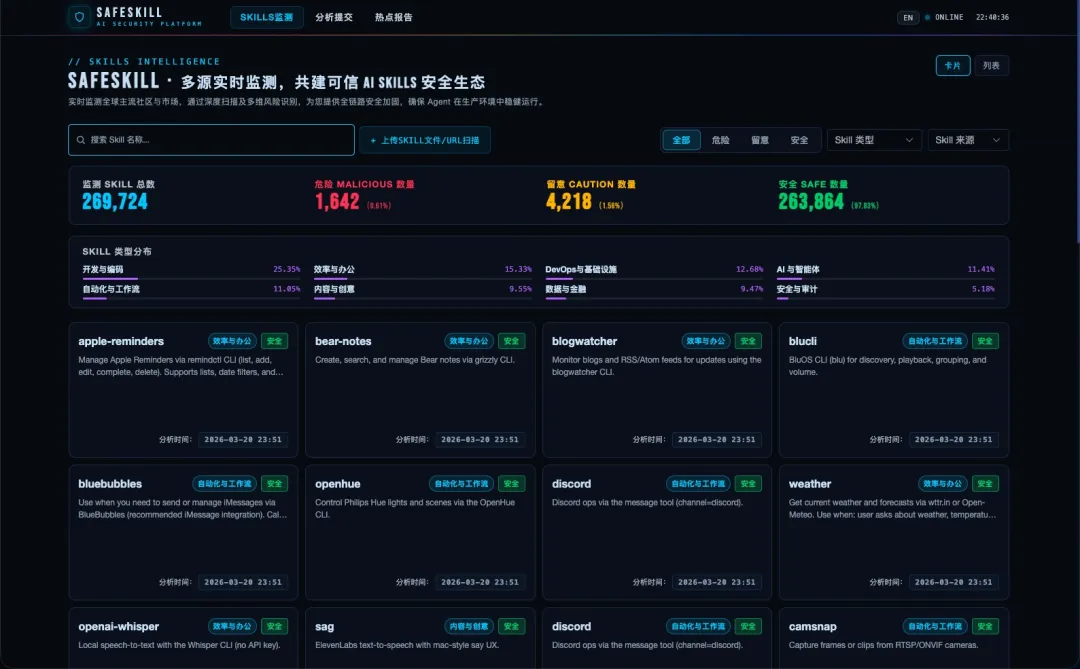Open the Skill 来源 dropdown
Image resolution: width=1080 pixels, height=669 pixels.
click(x=968, y=140)
